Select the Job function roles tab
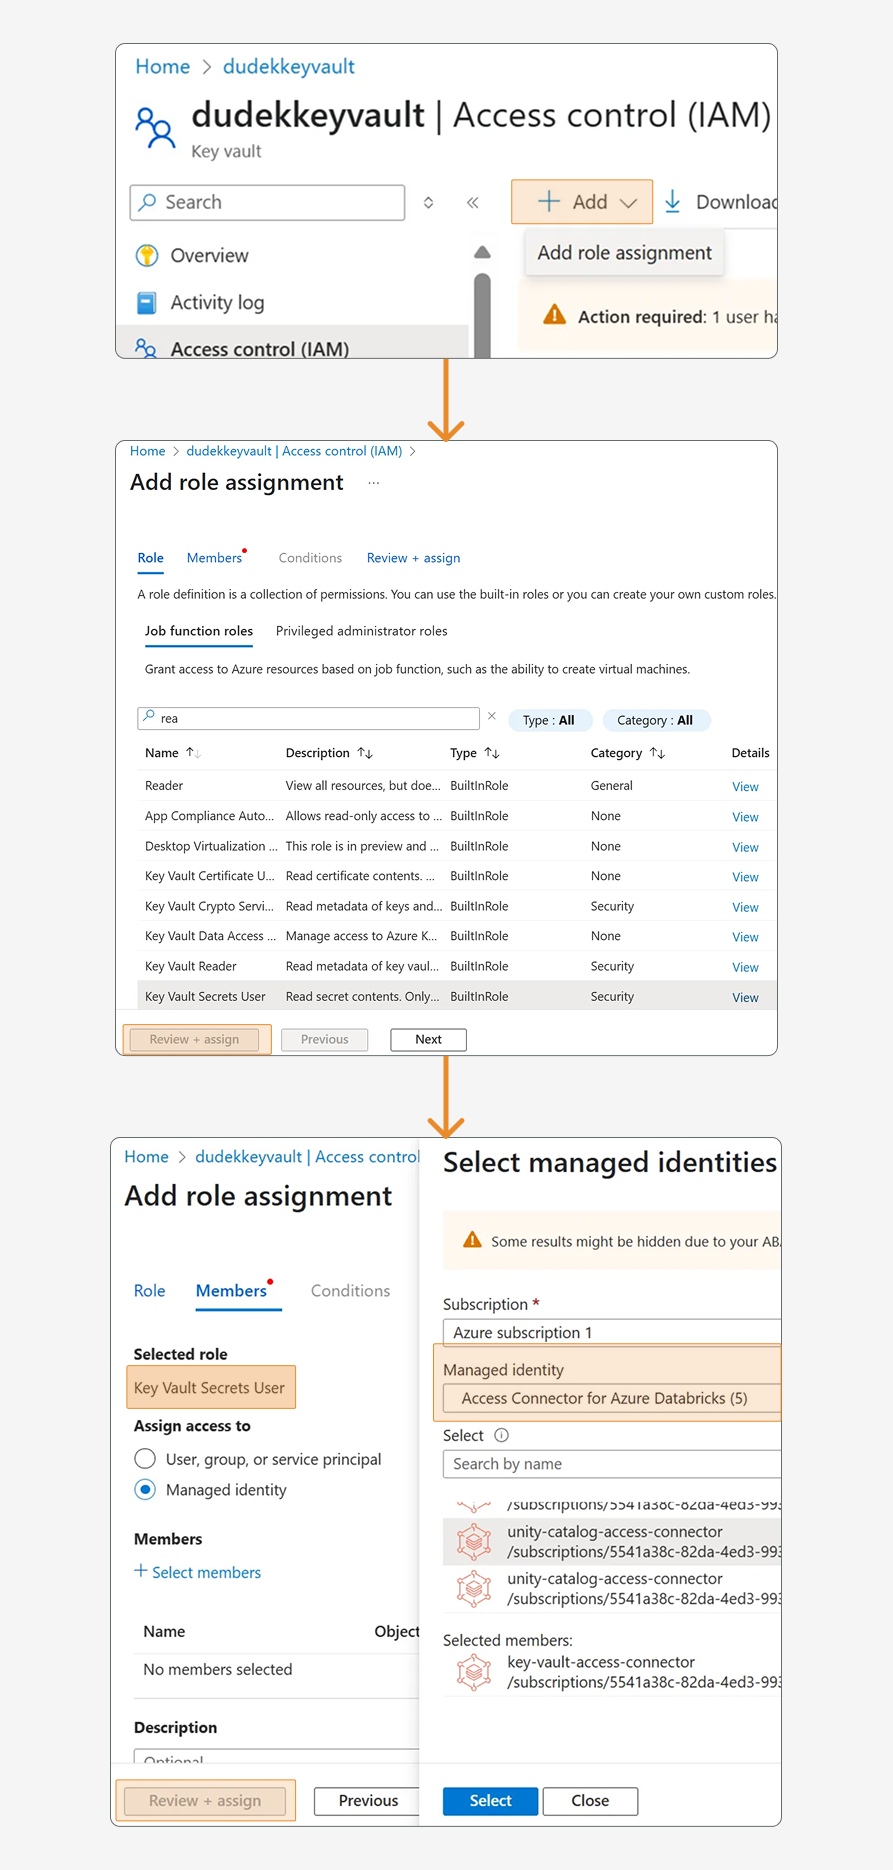 pos(199,631)
